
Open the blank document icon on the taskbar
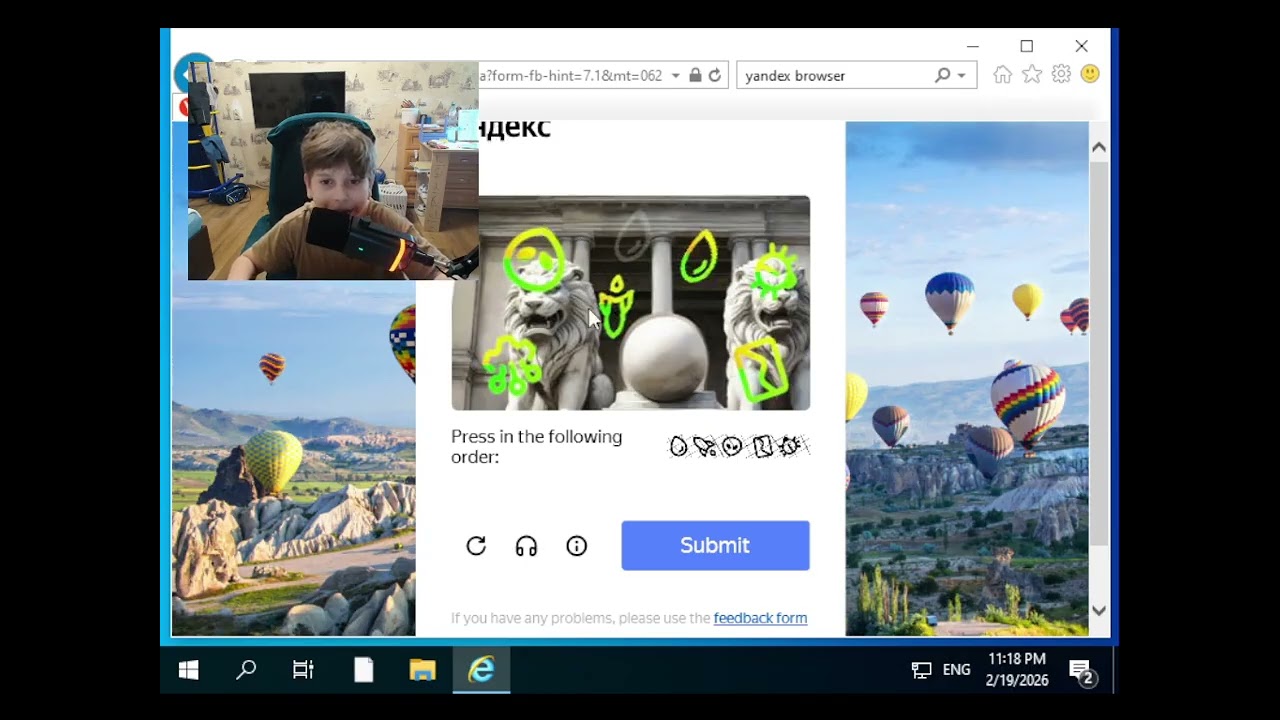363,670
